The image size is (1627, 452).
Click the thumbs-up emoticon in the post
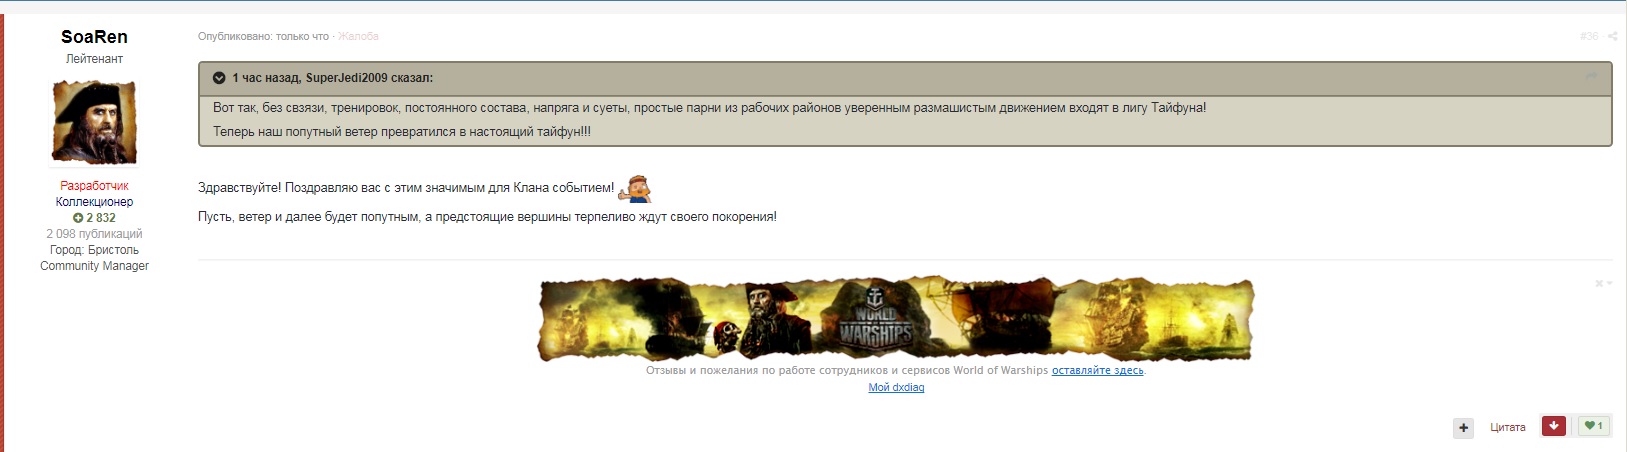pos(635,188)
